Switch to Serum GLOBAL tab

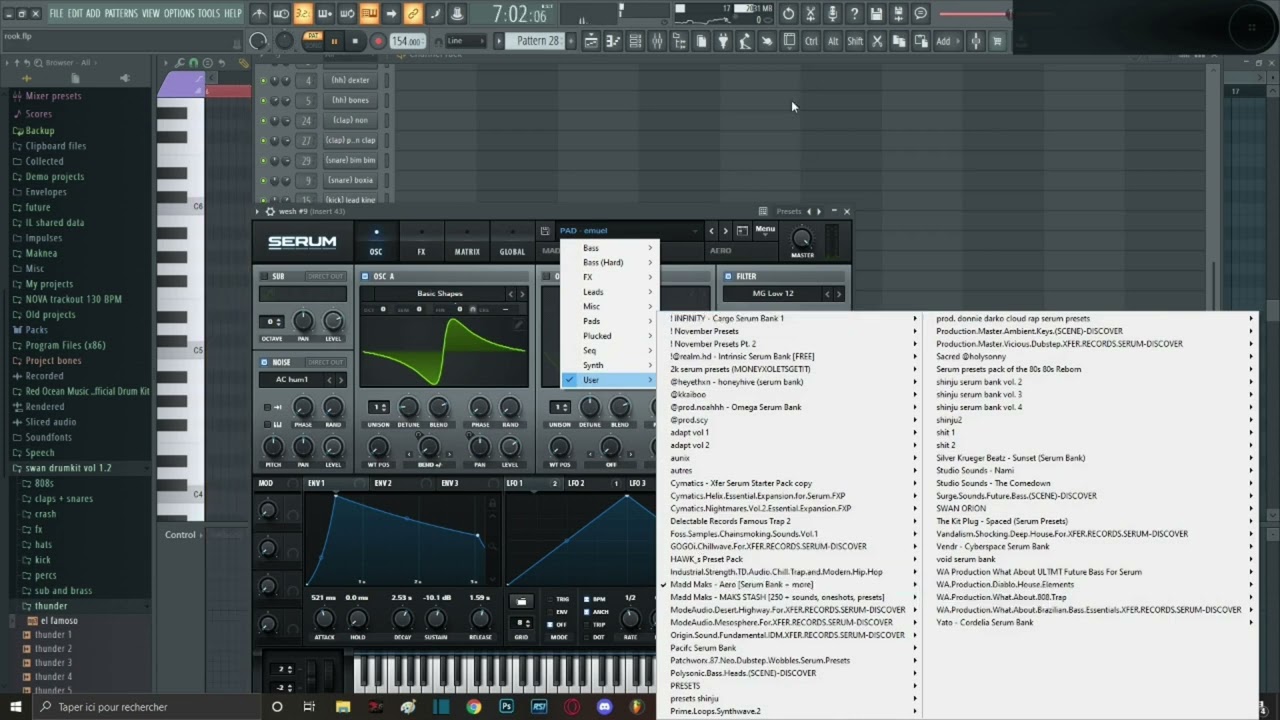coord(512,243)
